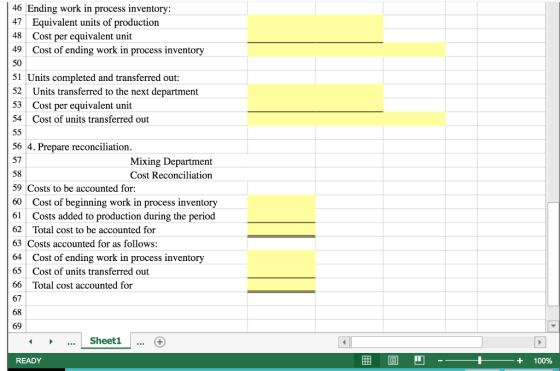This screenshot has height=371, width=560.
Task: Select yellow input cell for row 66
Action: pos(281,285)
